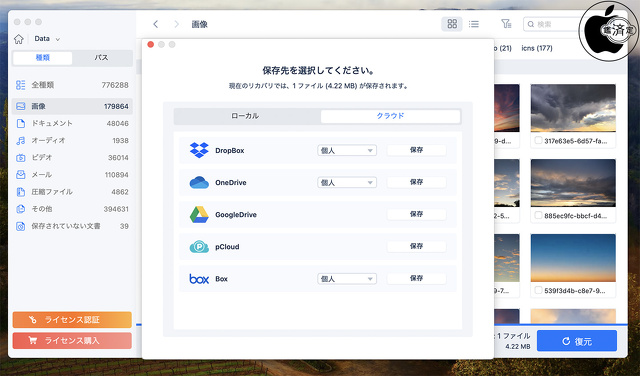Click the オーディオ music note icon
The height and width of the screenshot is (376, 640).
pyautogui.click(x=20, y=140)
